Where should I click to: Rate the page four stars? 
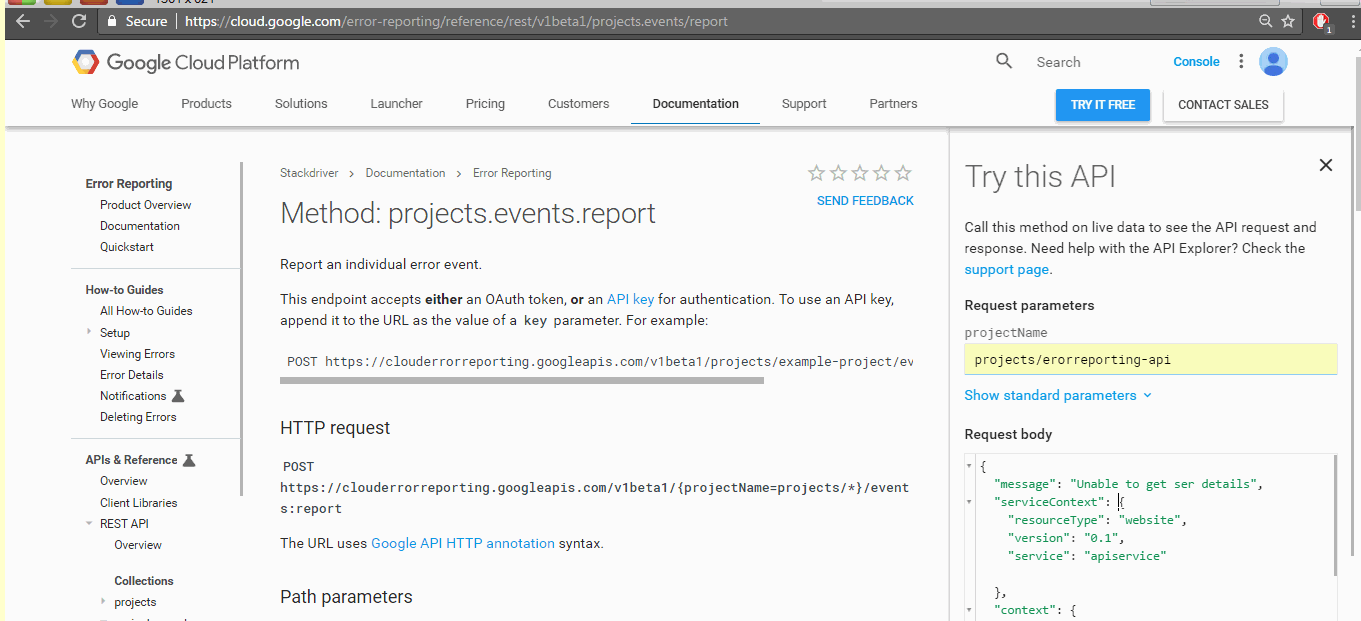pyautogui.click(x=881, y=173)
